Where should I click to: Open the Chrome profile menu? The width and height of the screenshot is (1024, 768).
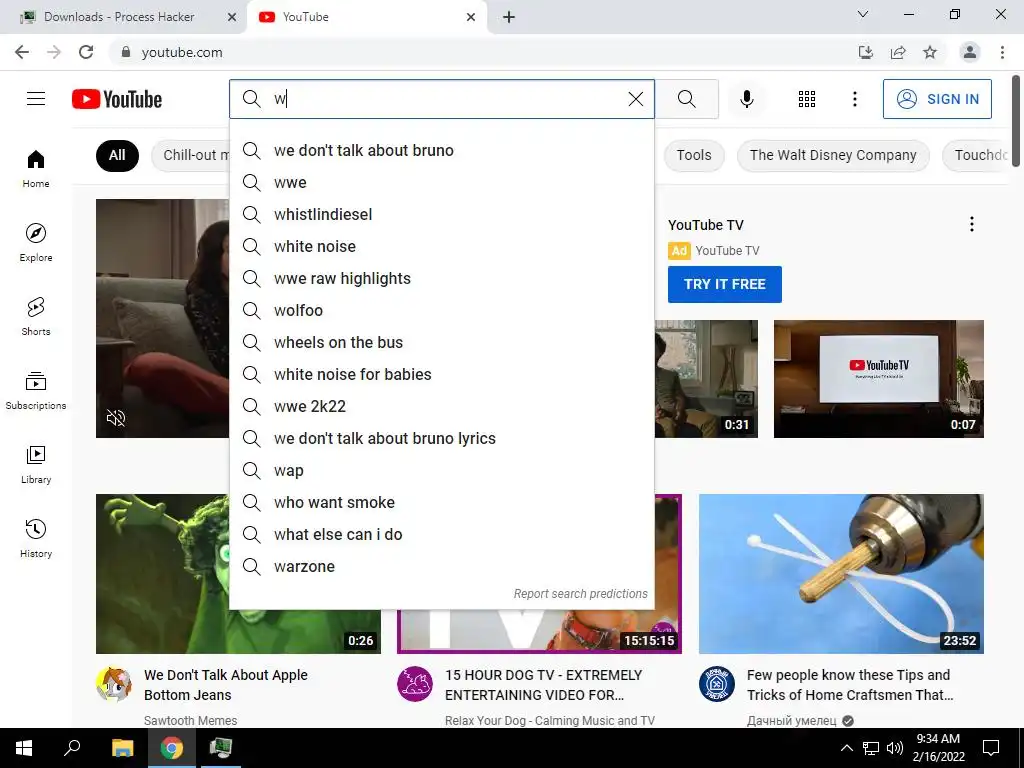970,52
